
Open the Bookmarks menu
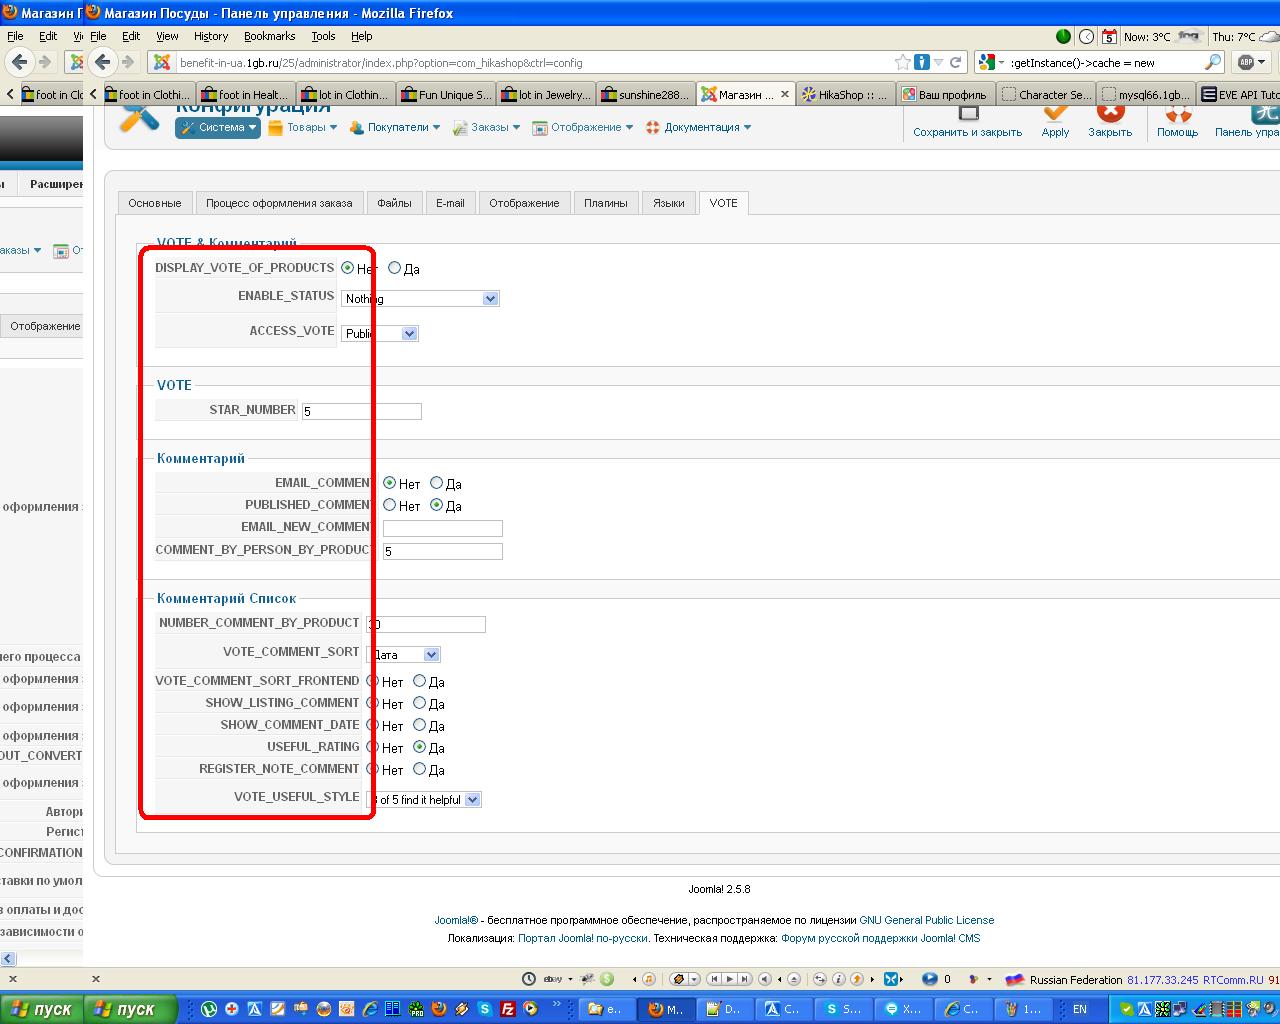tap(269, 36)
